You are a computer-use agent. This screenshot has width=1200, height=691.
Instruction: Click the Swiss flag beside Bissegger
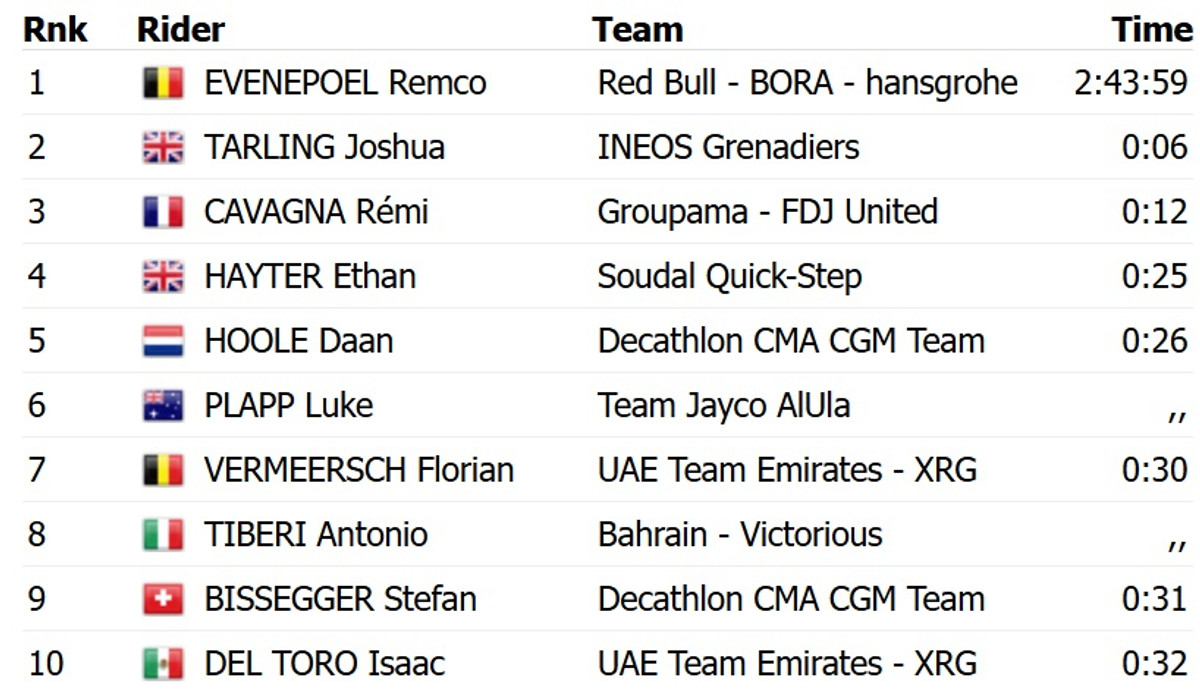pyautogui.click(x=163, y=599)
